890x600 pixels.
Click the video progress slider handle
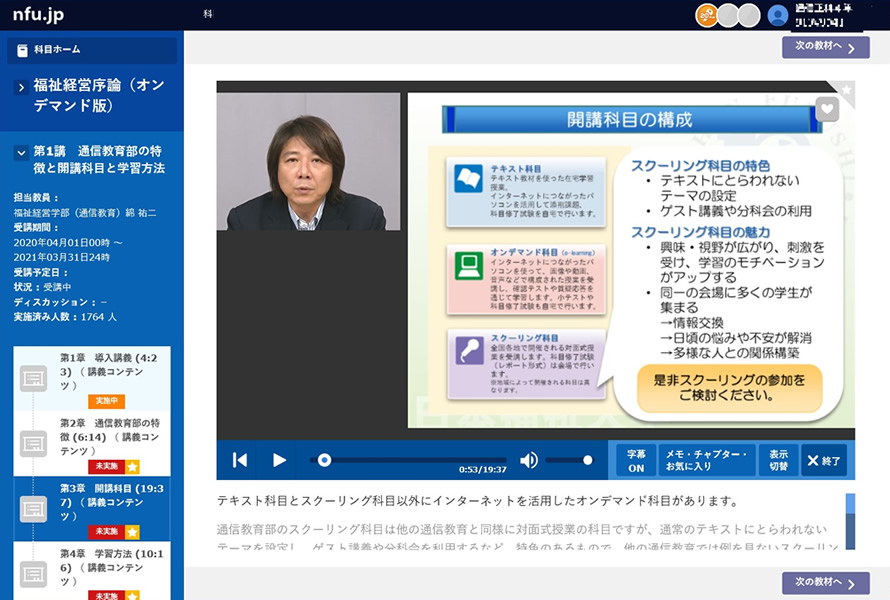324,460
